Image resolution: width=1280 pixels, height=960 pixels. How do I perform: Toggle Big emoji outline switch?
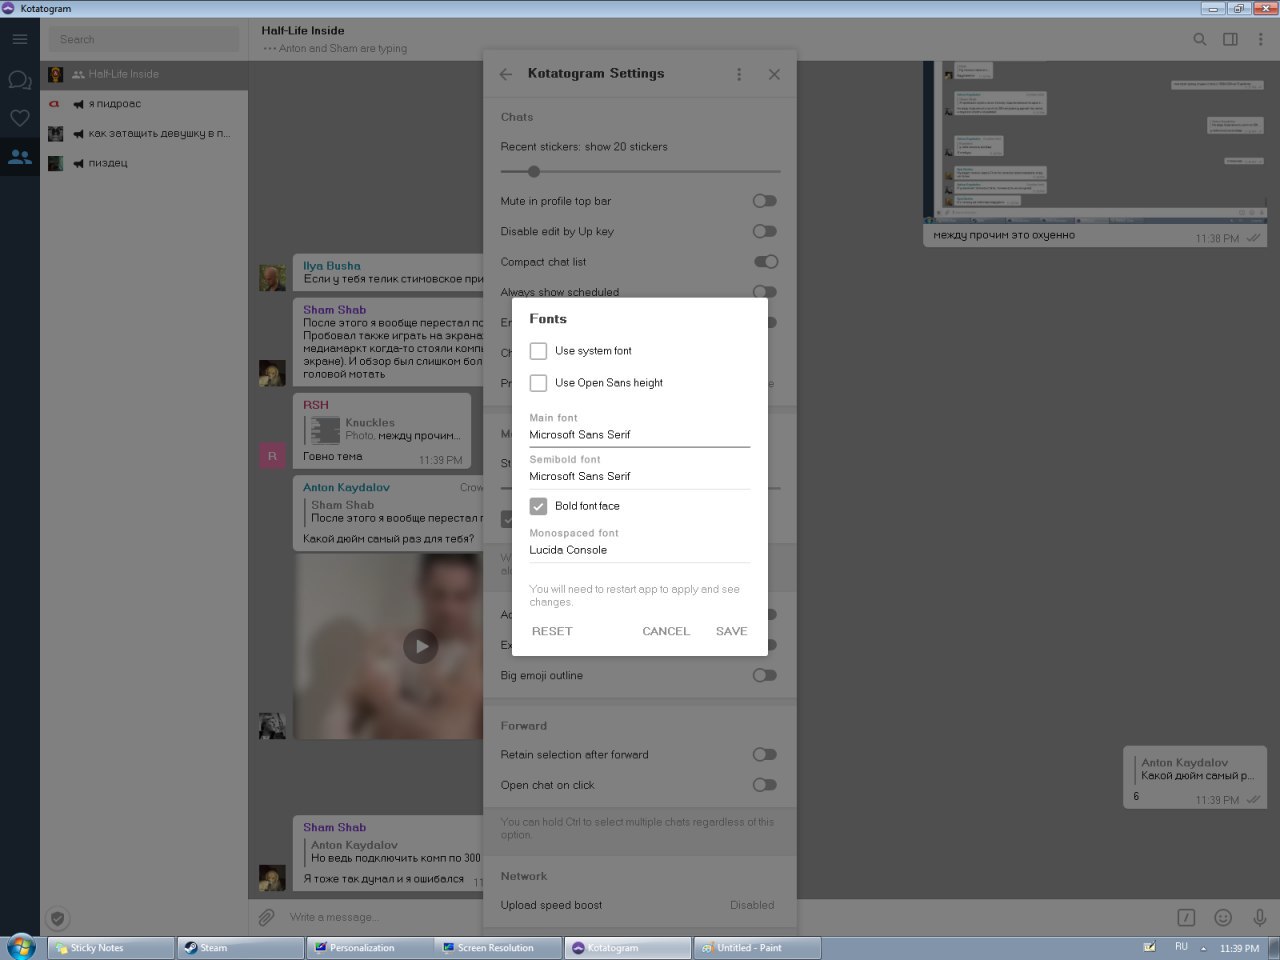point(765,675)
